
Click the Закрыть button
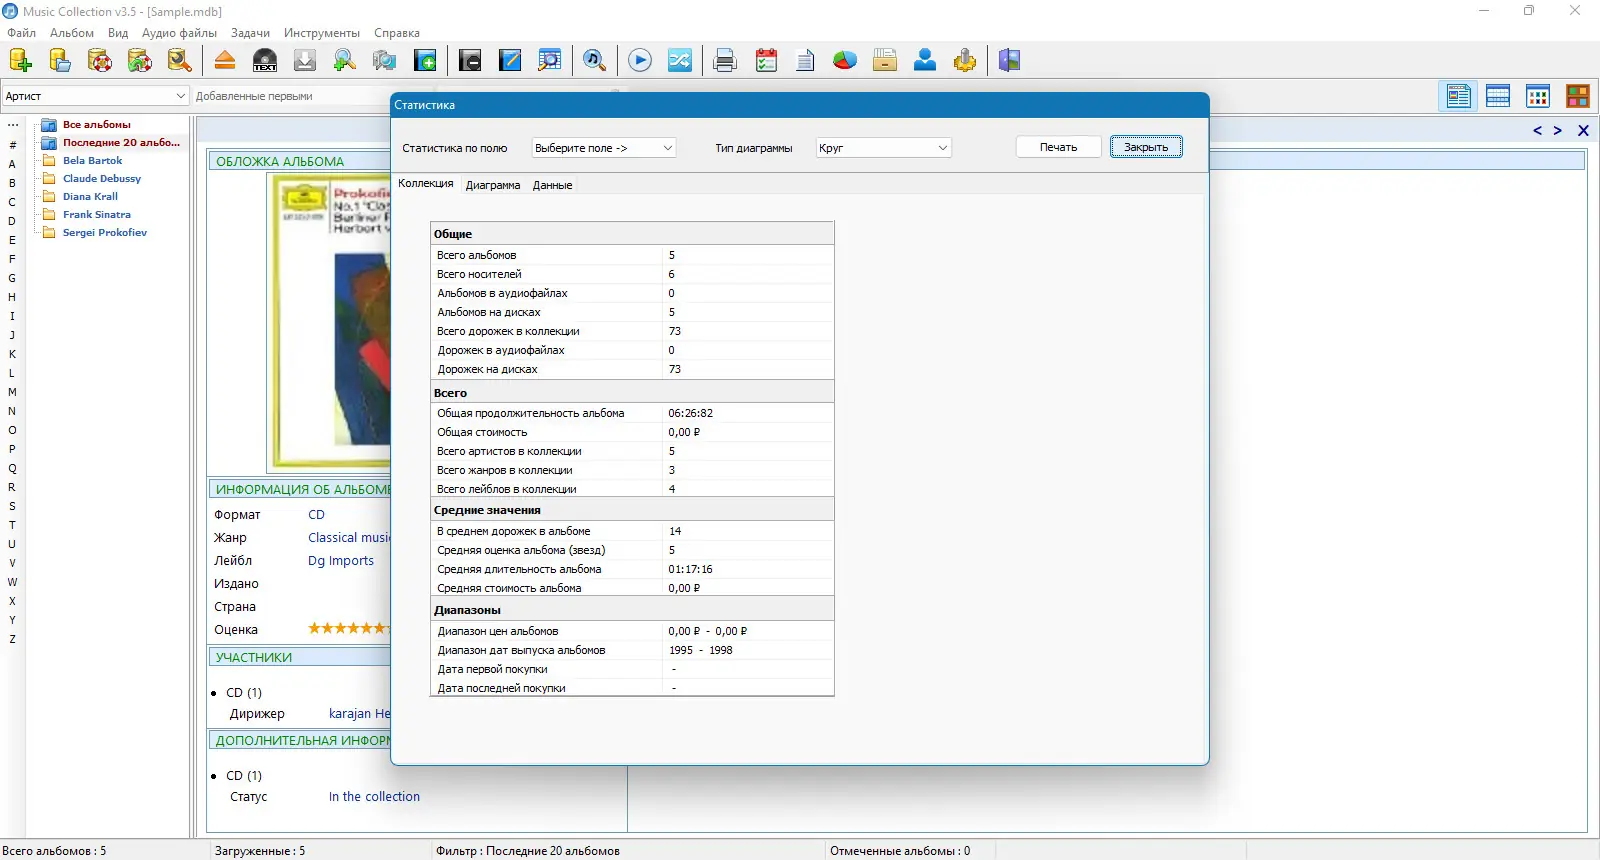coord(1146,147)
